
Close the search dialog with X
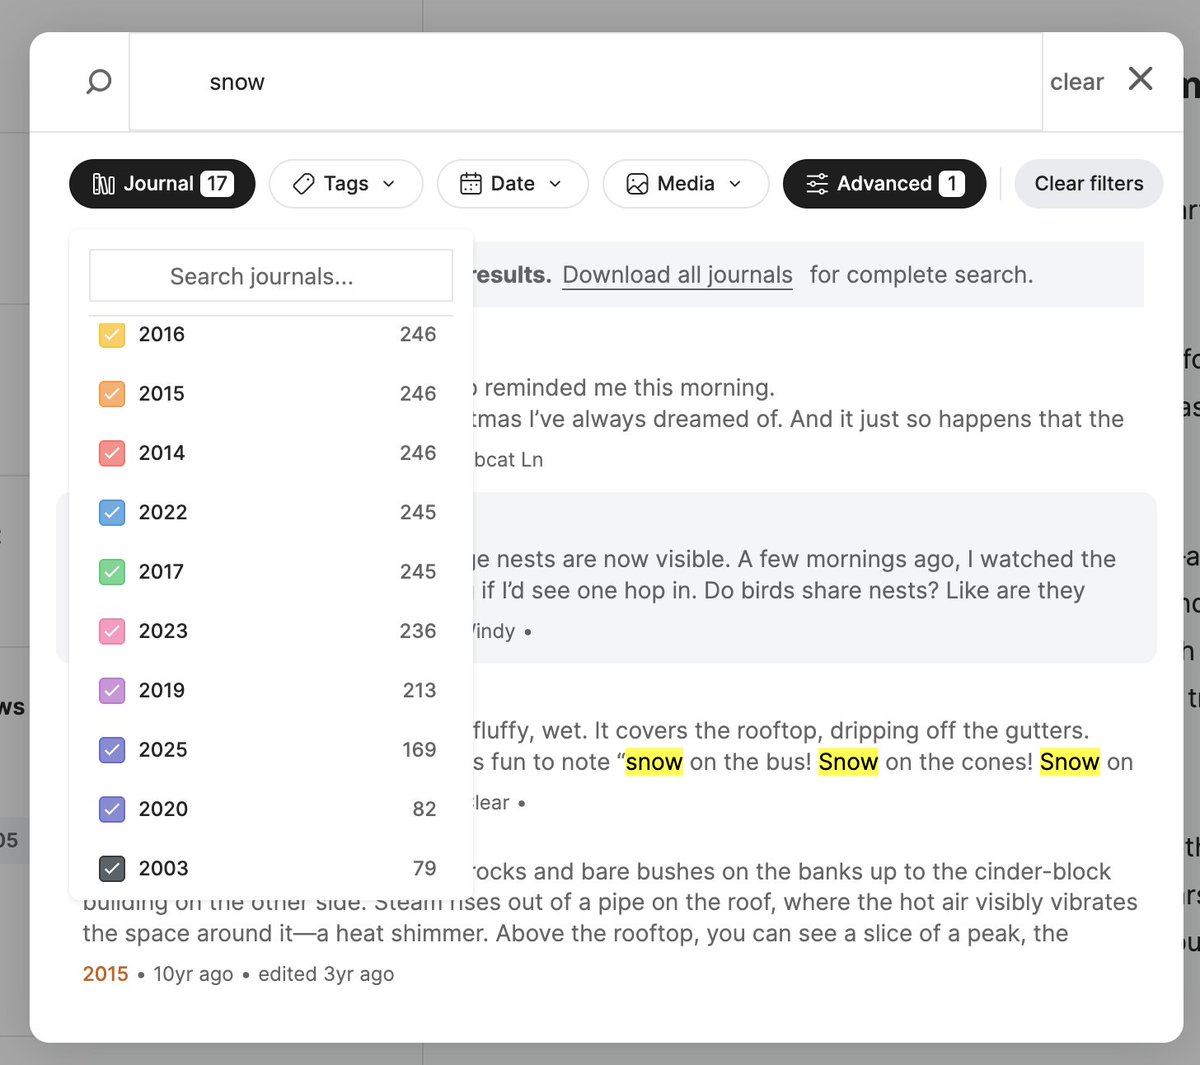click(1140, 78)
